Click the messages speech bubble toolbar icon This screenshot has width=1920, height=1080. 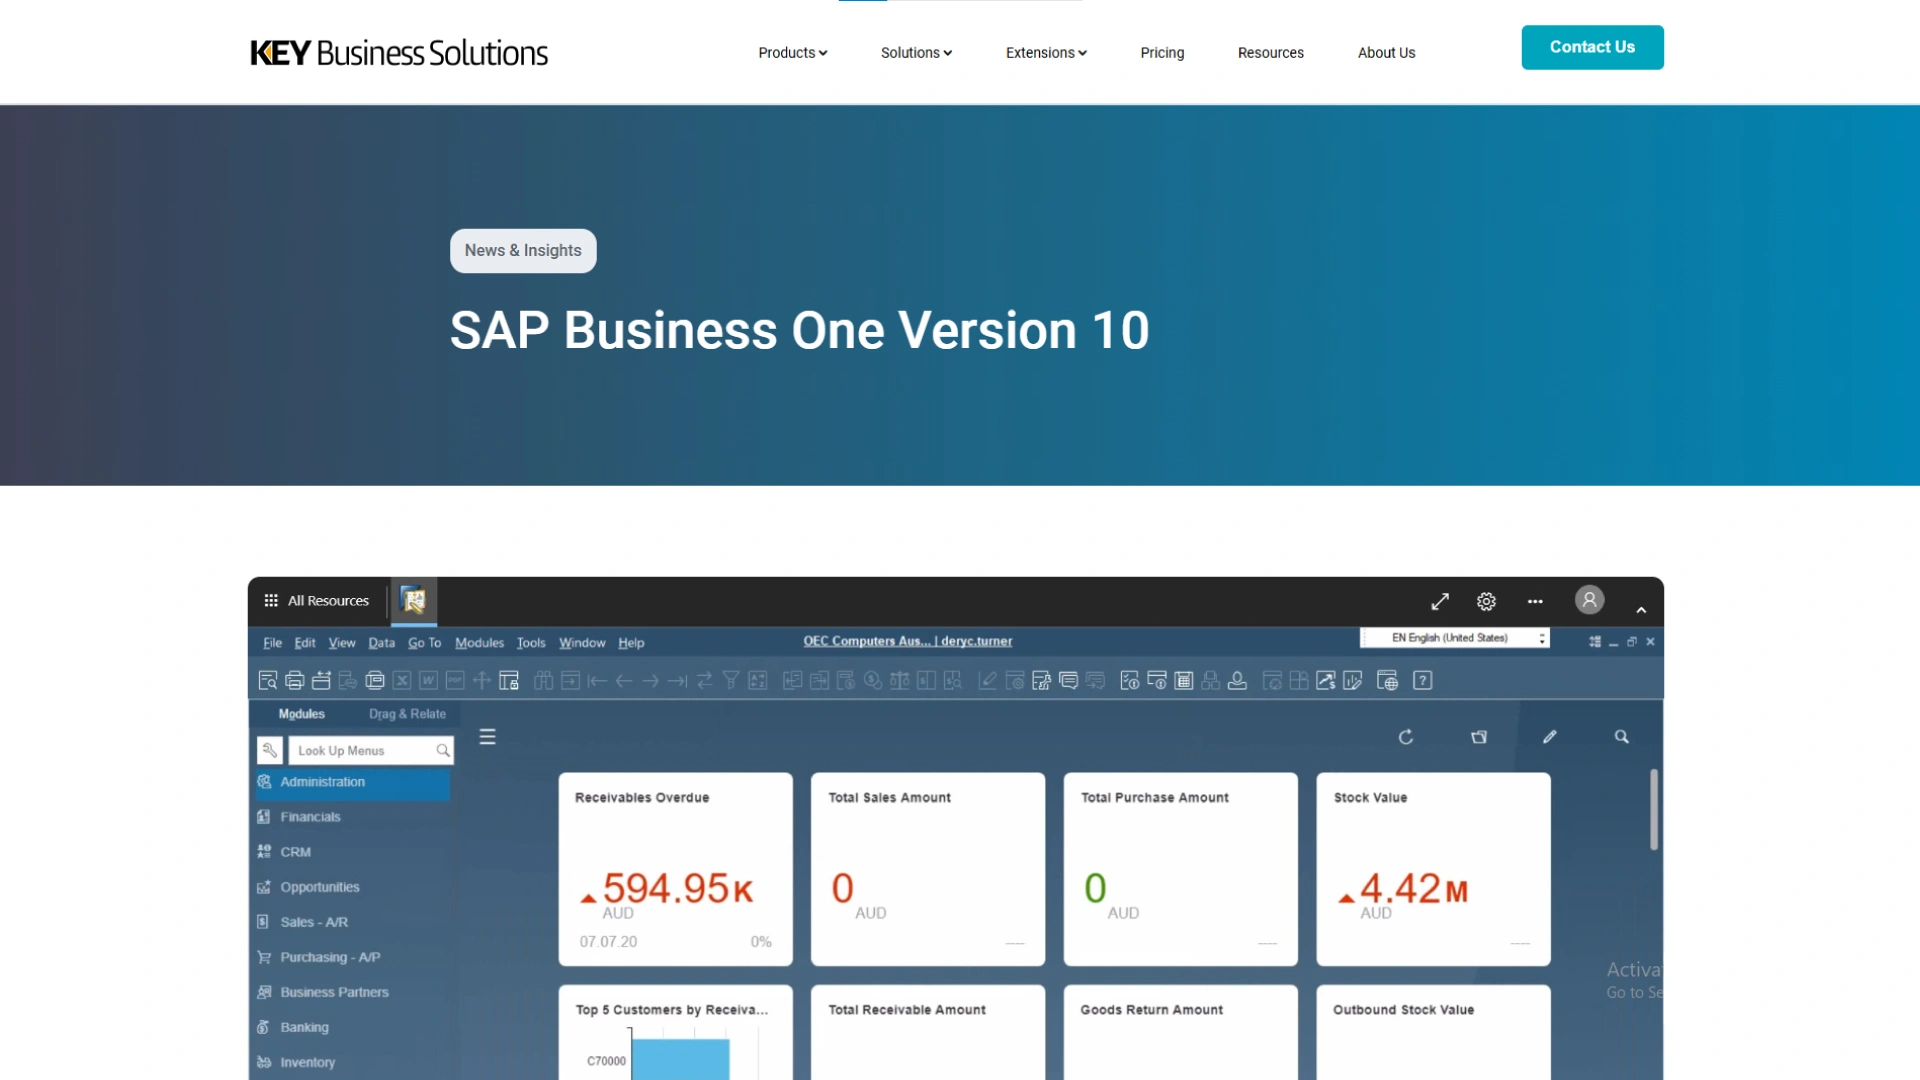1068,681
